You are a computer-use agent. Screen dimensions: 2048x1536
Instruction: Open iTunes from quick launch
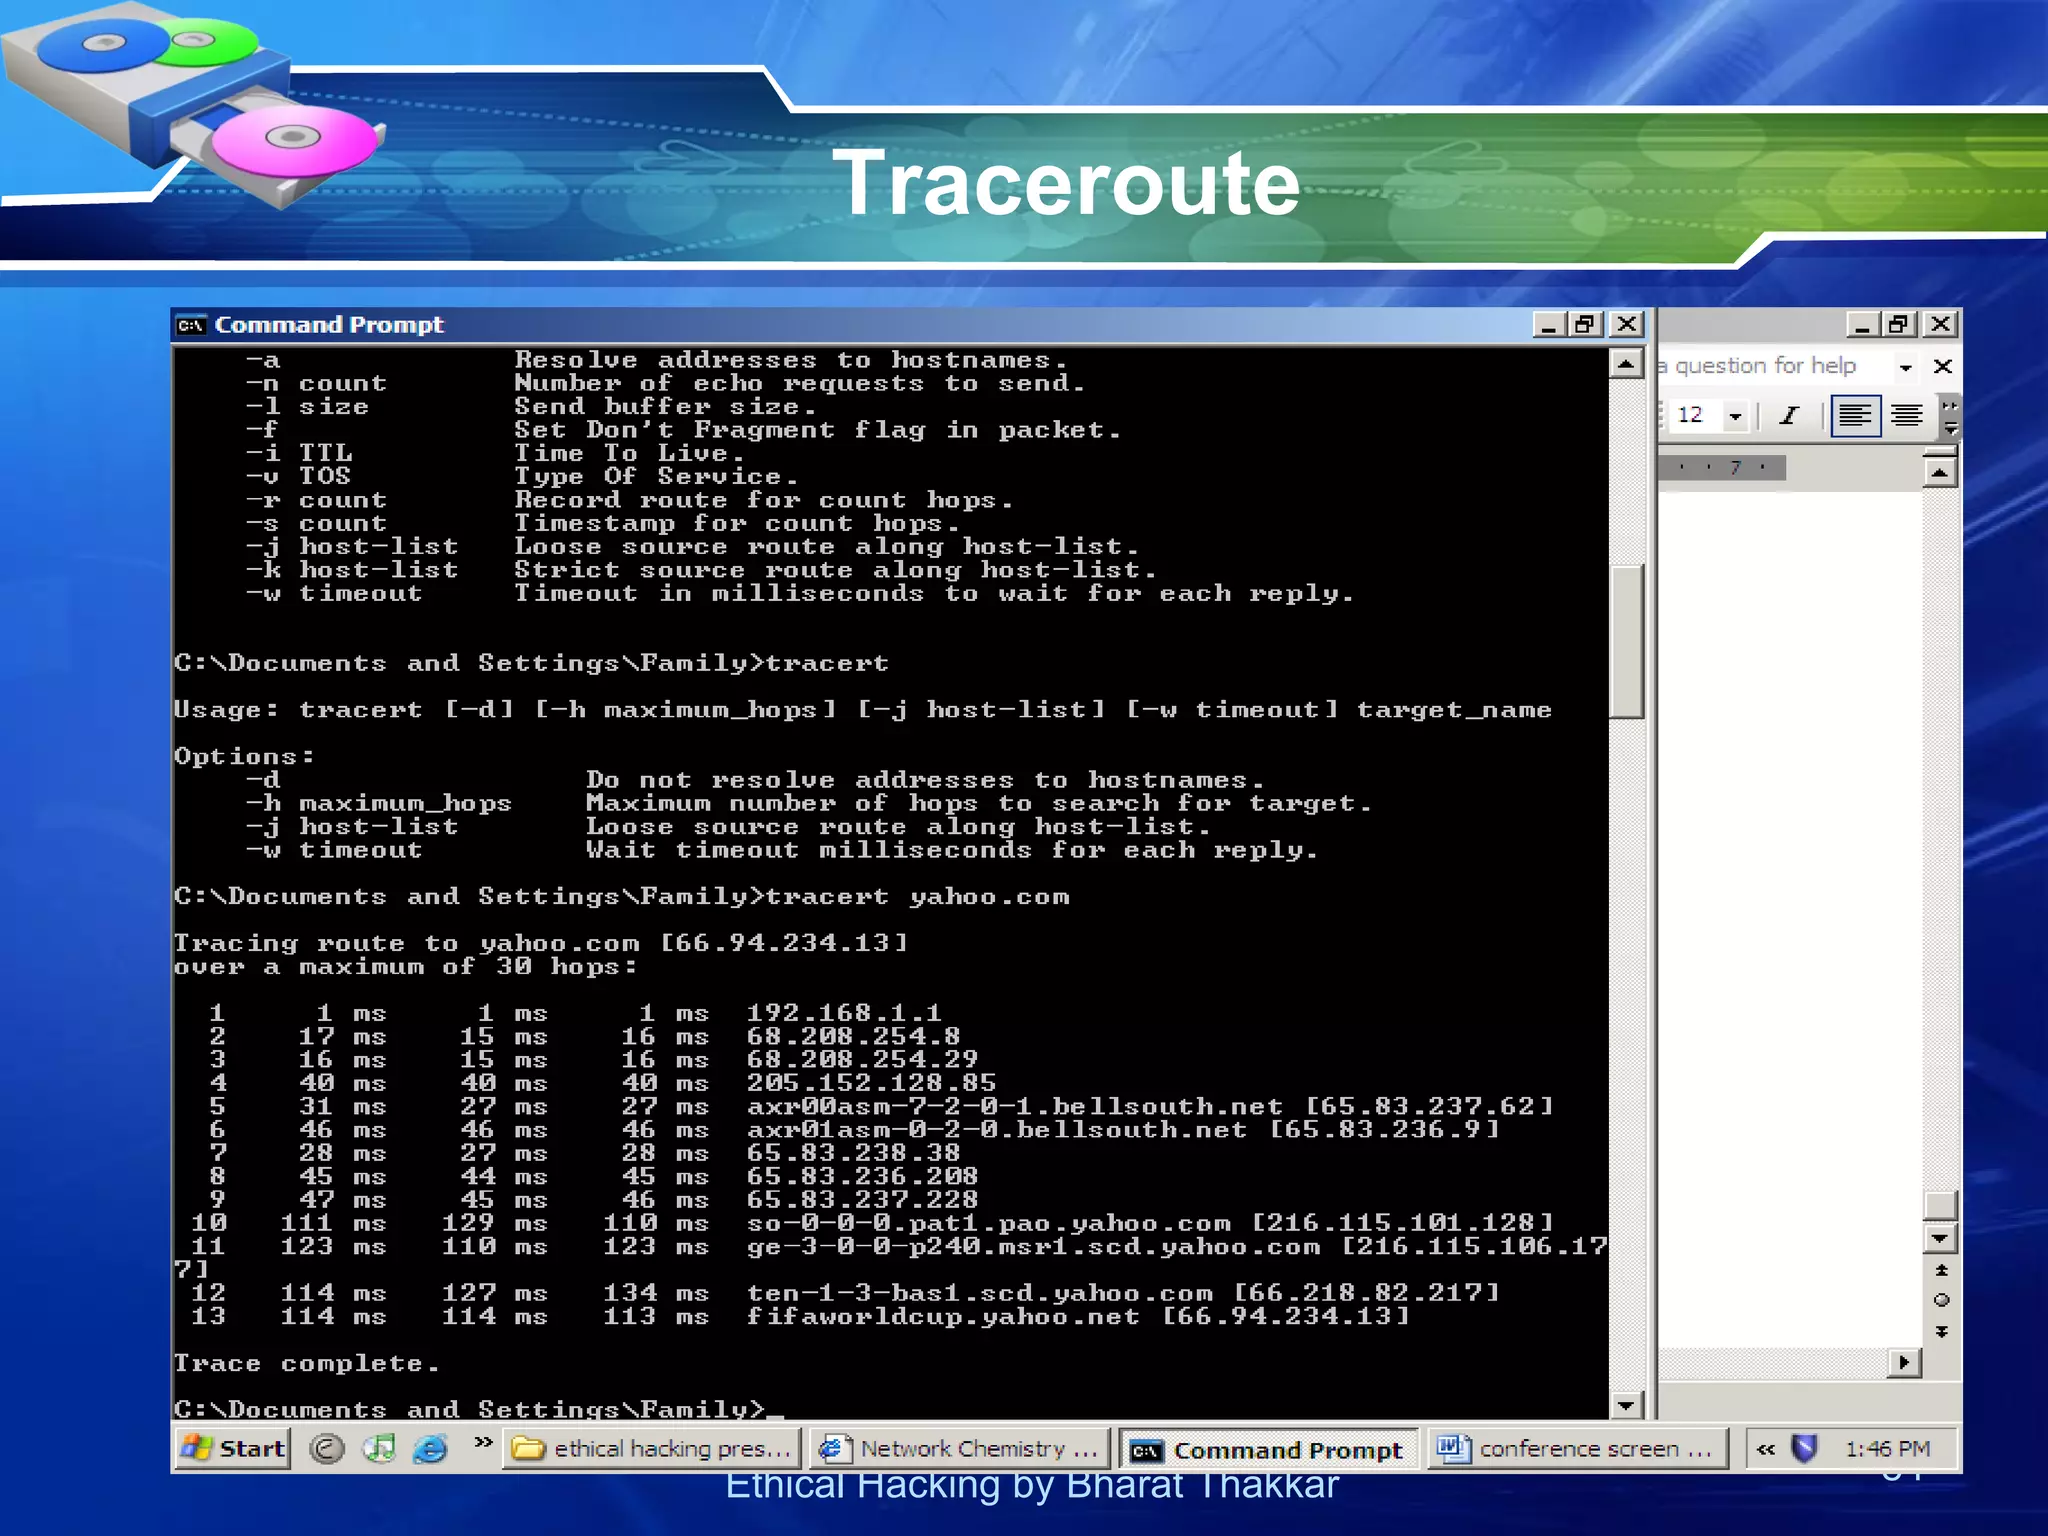click(x=379, y=1448)
